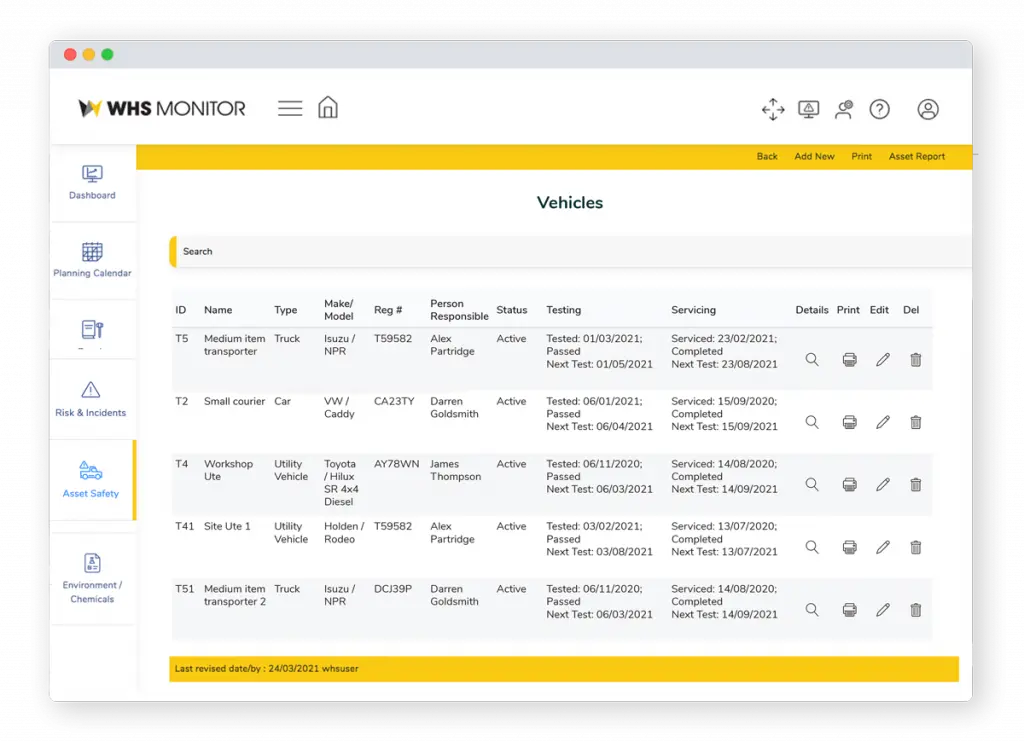This screenshot has height=742, width=1024.
Task: Open the hamburger menu beside the logo
Action: (290, 108)
